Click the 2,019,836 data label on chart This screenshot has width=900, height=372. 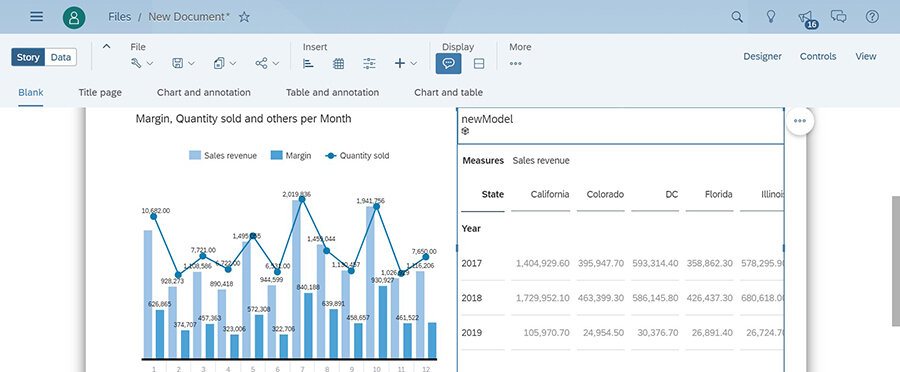[297, 194]
